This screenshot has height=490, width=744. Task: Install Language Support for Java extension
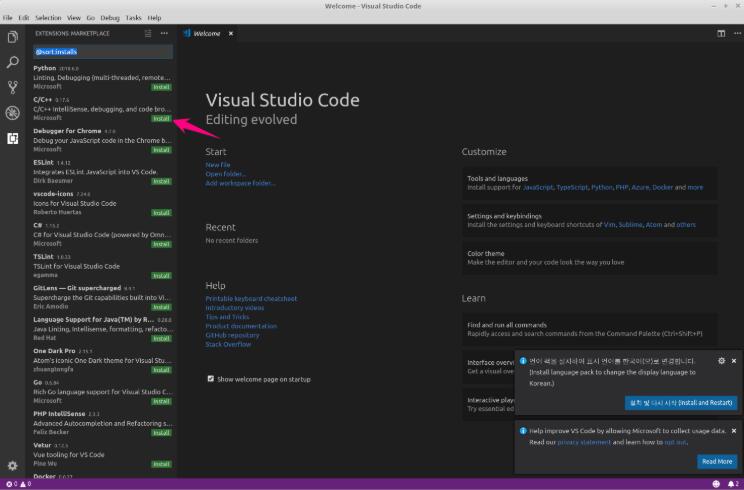pyautogui.click(x=161, y=338)
